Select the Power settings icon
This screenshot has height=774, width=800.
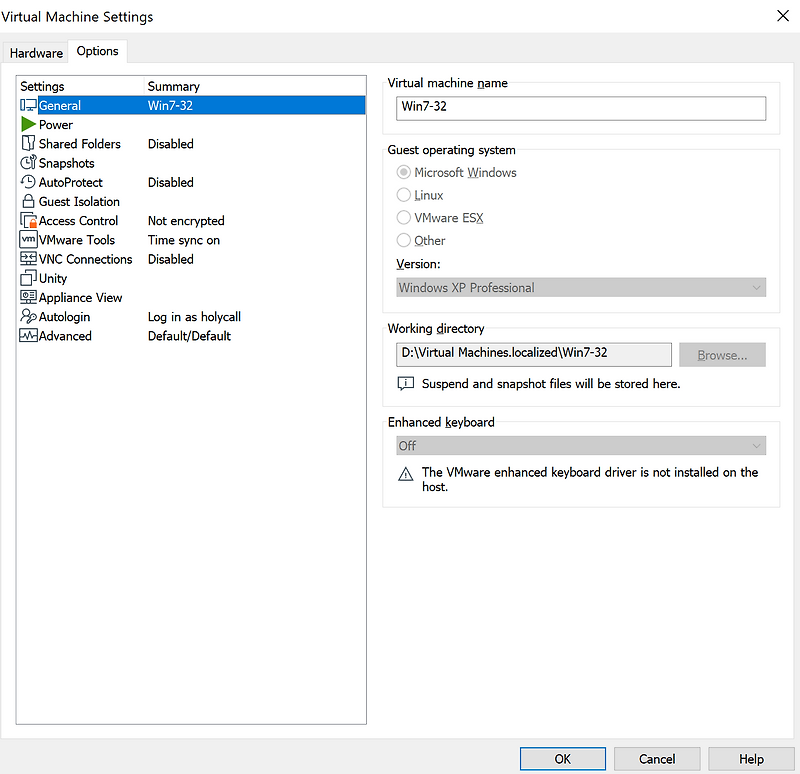point(27,124)
